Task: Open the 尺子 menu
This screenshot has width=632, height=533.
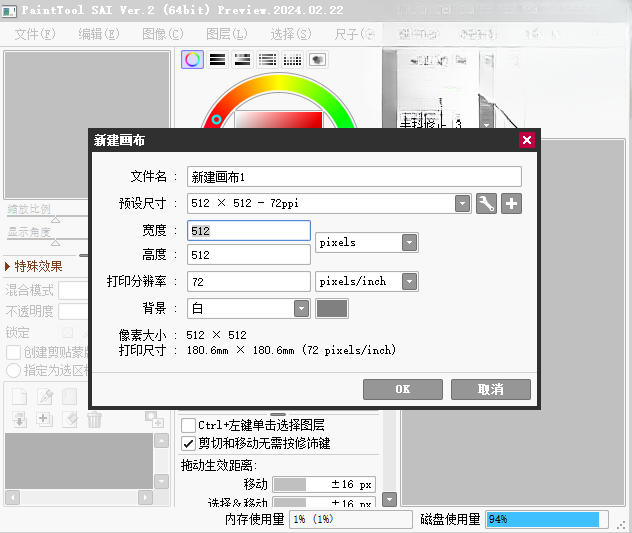Action: tap(354, 34)
